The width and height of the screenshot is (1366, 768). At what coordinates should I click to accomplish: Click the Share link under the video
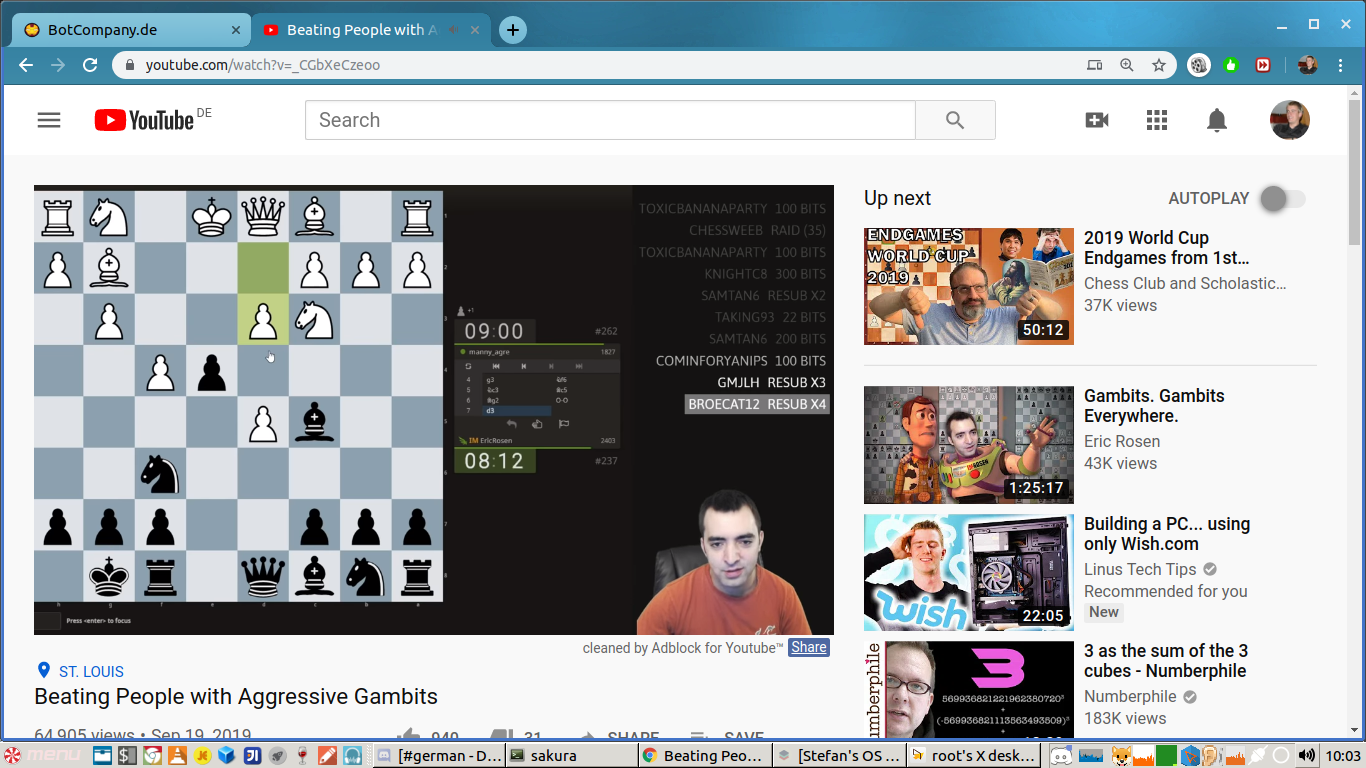(x=808, y=647)
